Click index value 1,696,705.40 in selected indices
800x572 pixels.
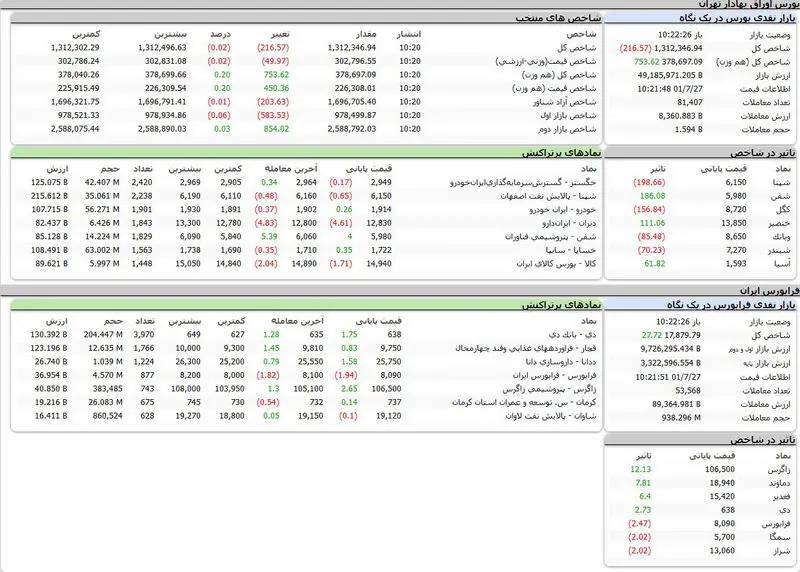click(352, 102)
